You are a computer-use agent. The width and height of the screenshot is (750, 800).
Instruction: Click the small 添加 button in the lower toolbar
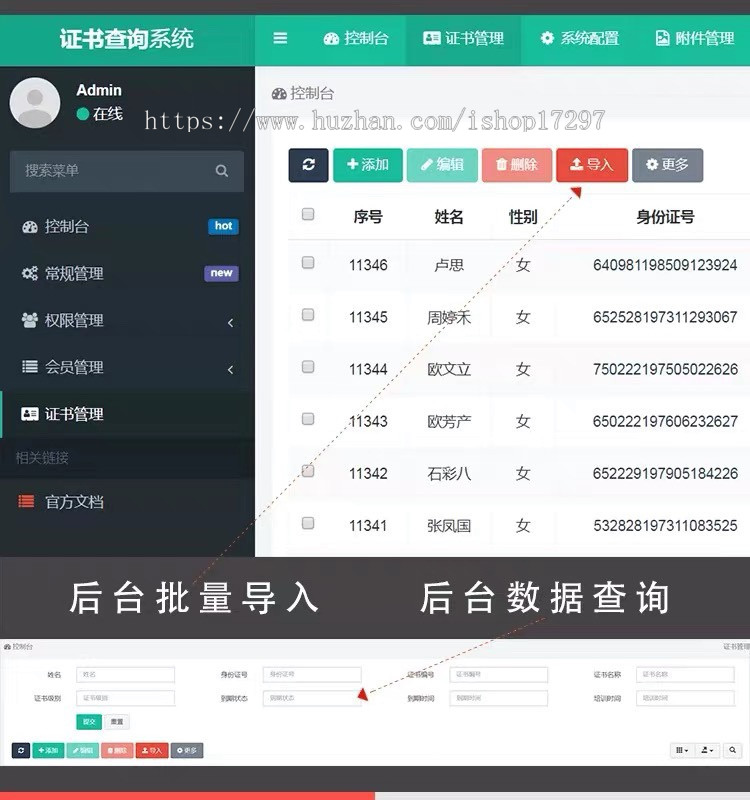tap(48, 751)
